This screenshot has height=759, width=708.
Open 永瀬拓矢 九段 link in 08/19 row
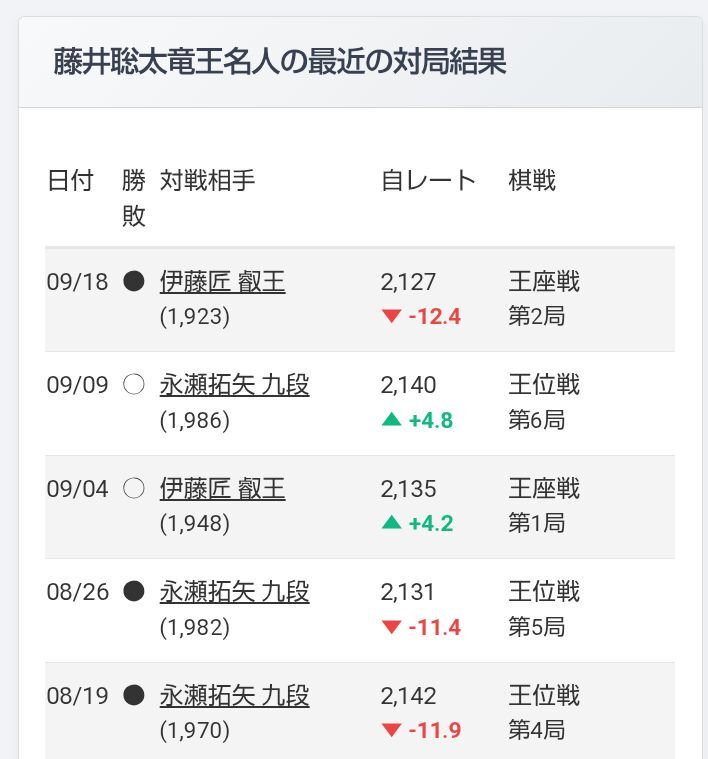234,696
